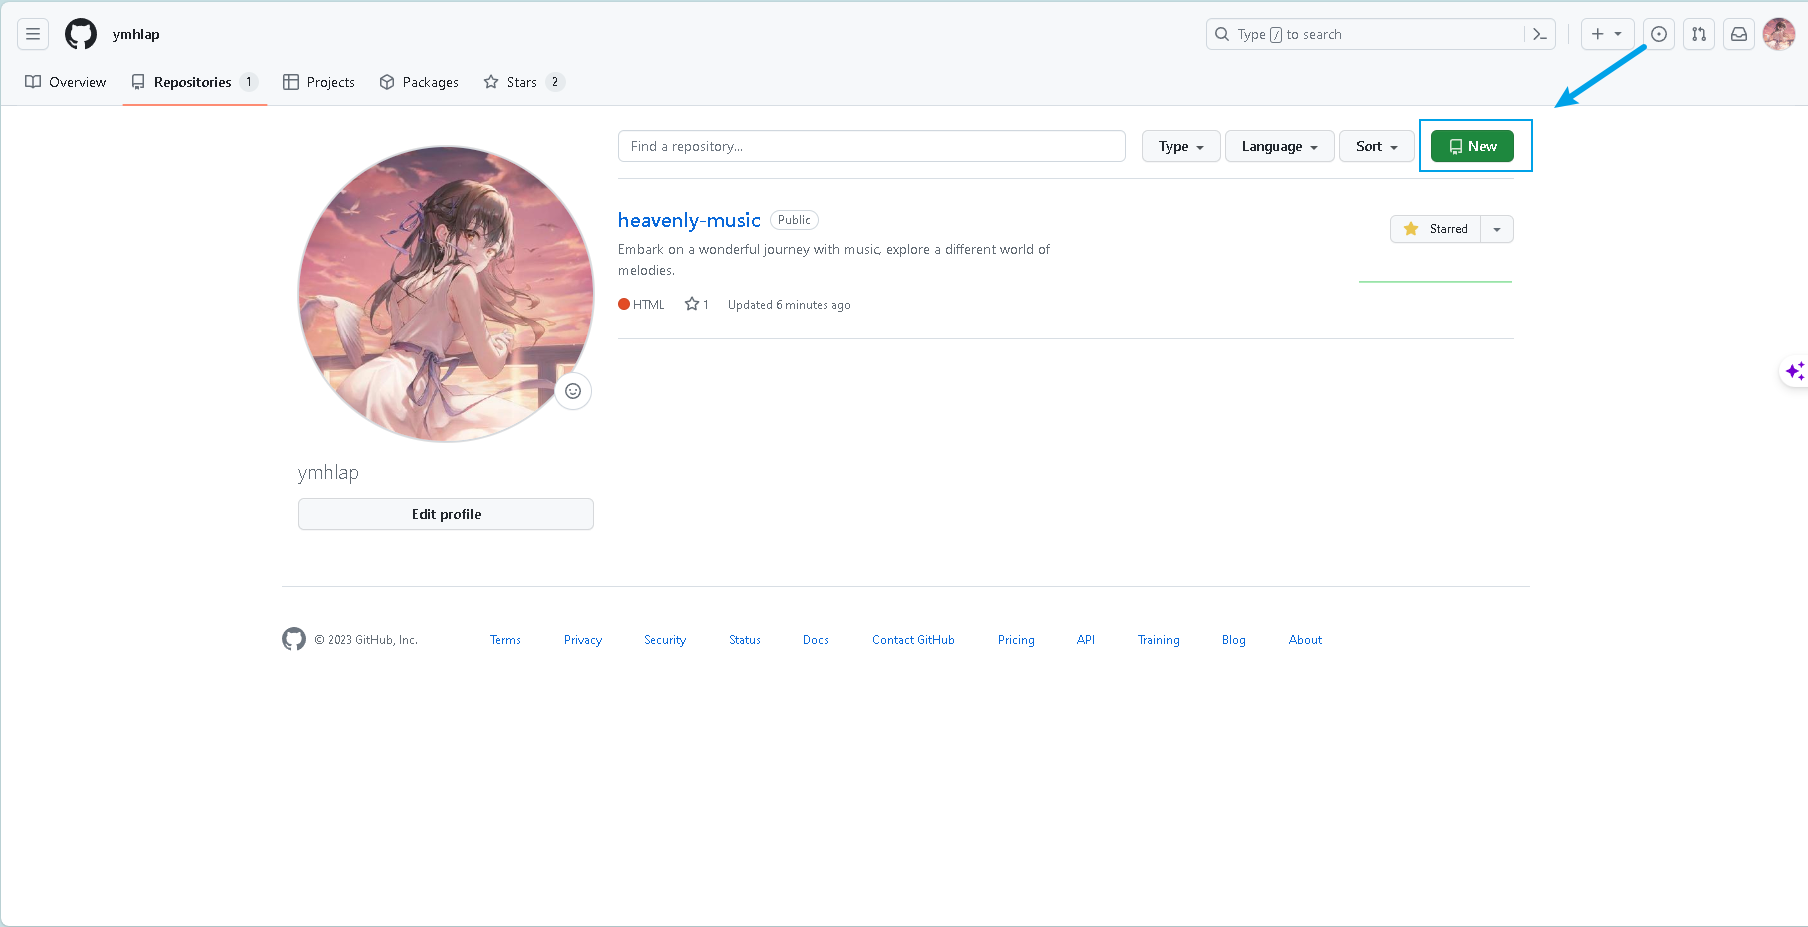
Task: Click the green New repository button
Action: coord(1472,146)
